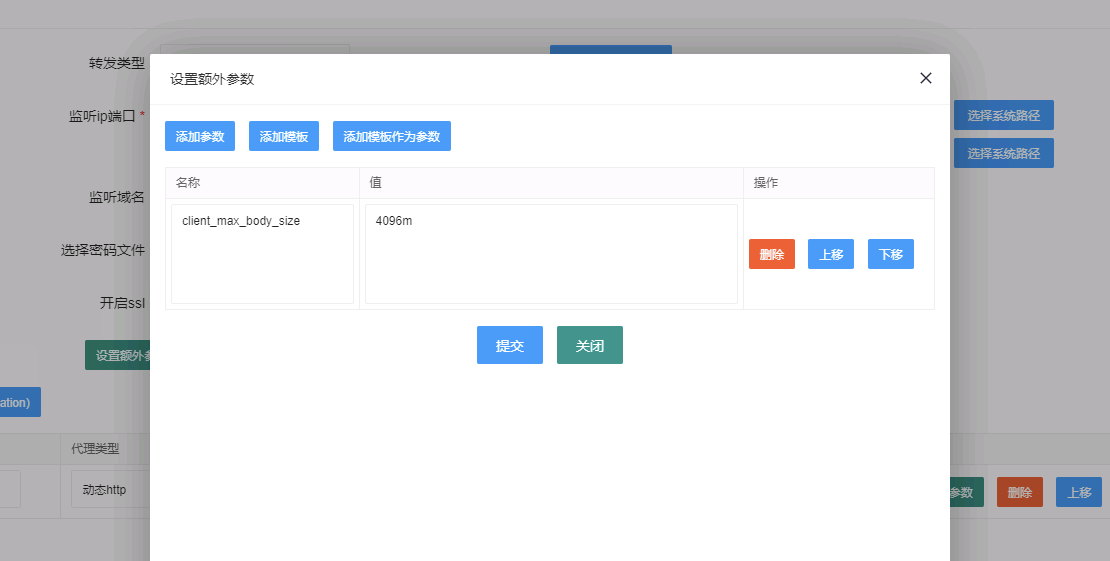Click the value field containing 4096m
The height and width of the screenshot is (561, 1110).
pos(551,254)
